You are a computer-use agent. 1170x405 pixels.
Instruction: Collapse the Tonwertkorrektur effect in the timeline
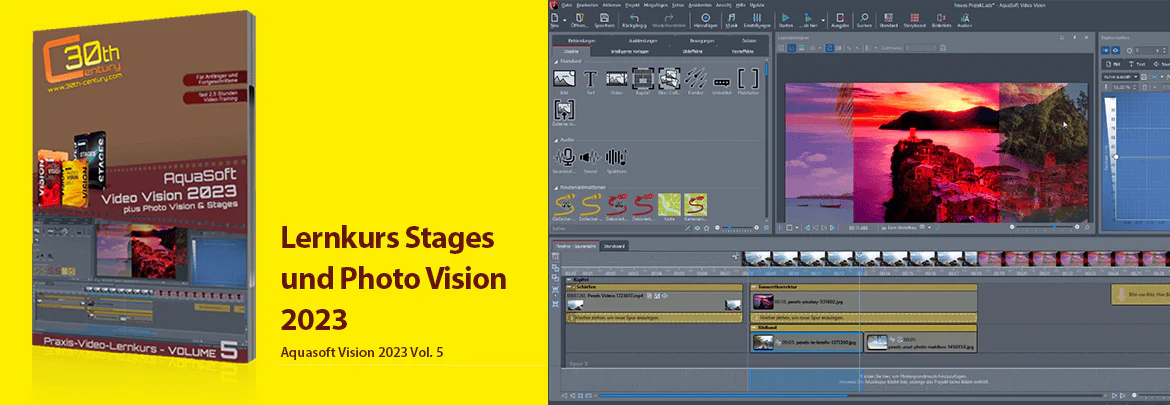point(753,286)
